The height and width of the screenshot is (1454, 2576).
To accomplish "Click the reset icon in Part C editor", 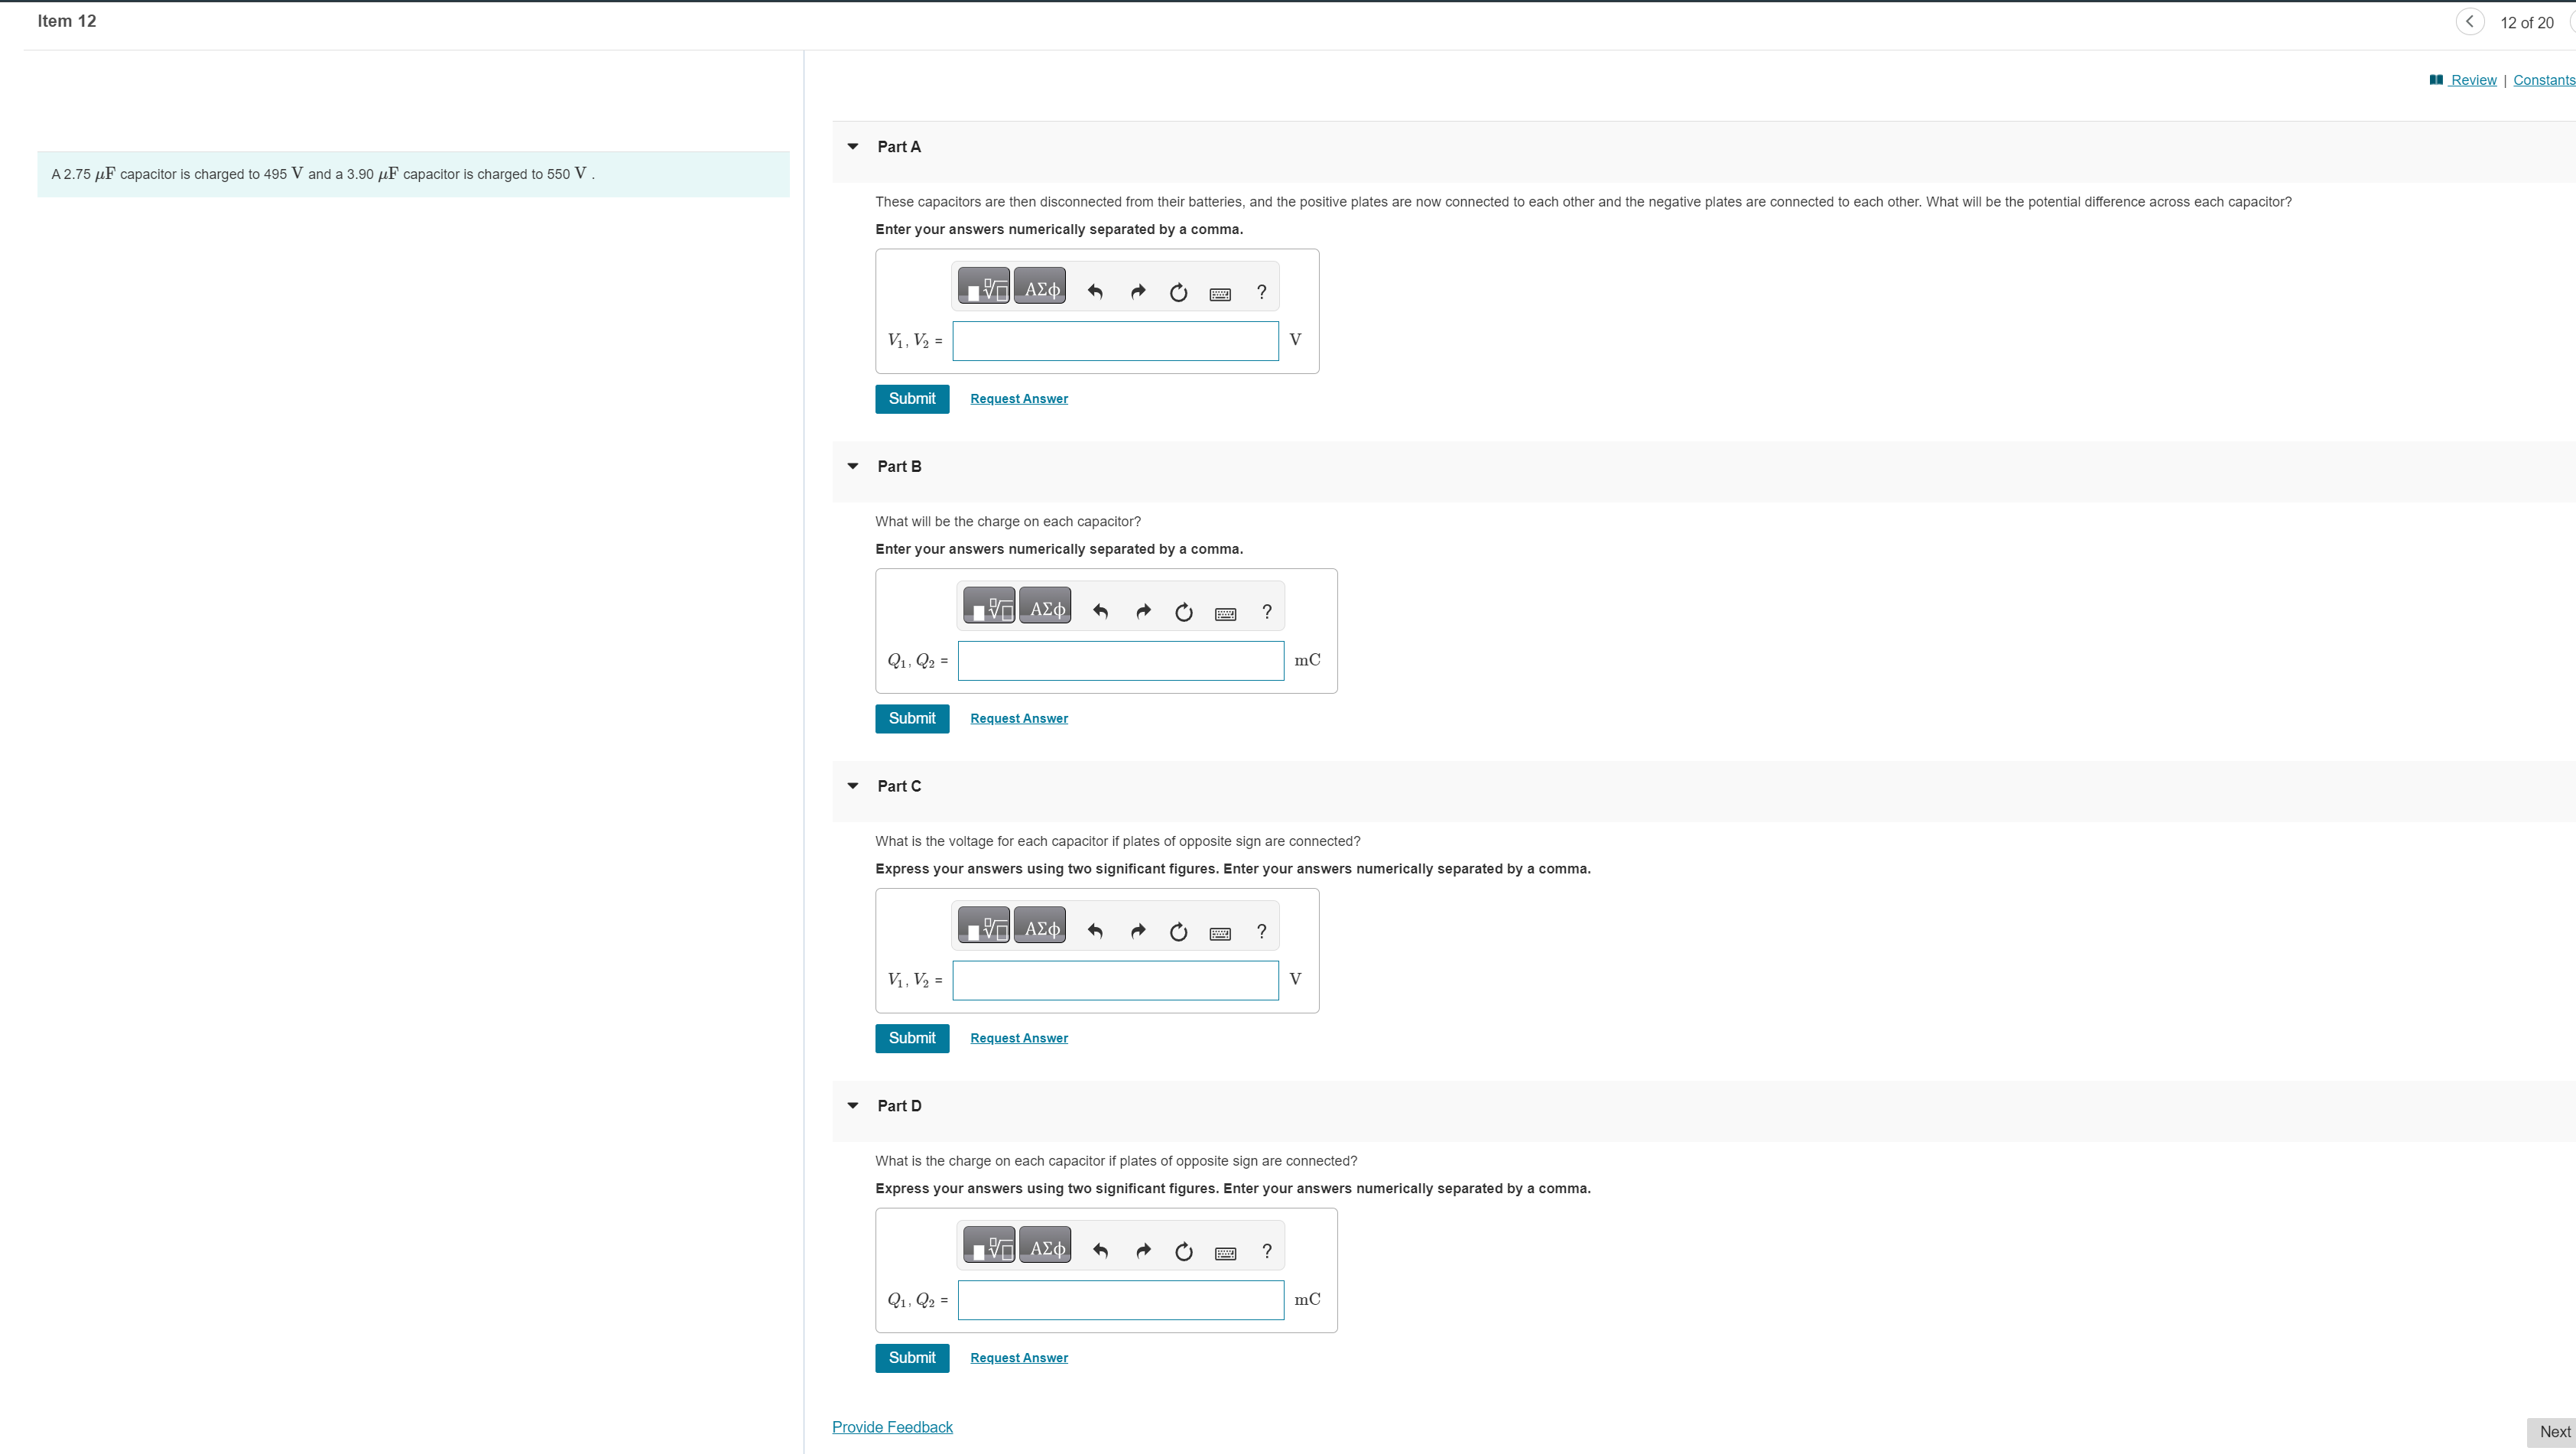I will (x=1178, y=931).
